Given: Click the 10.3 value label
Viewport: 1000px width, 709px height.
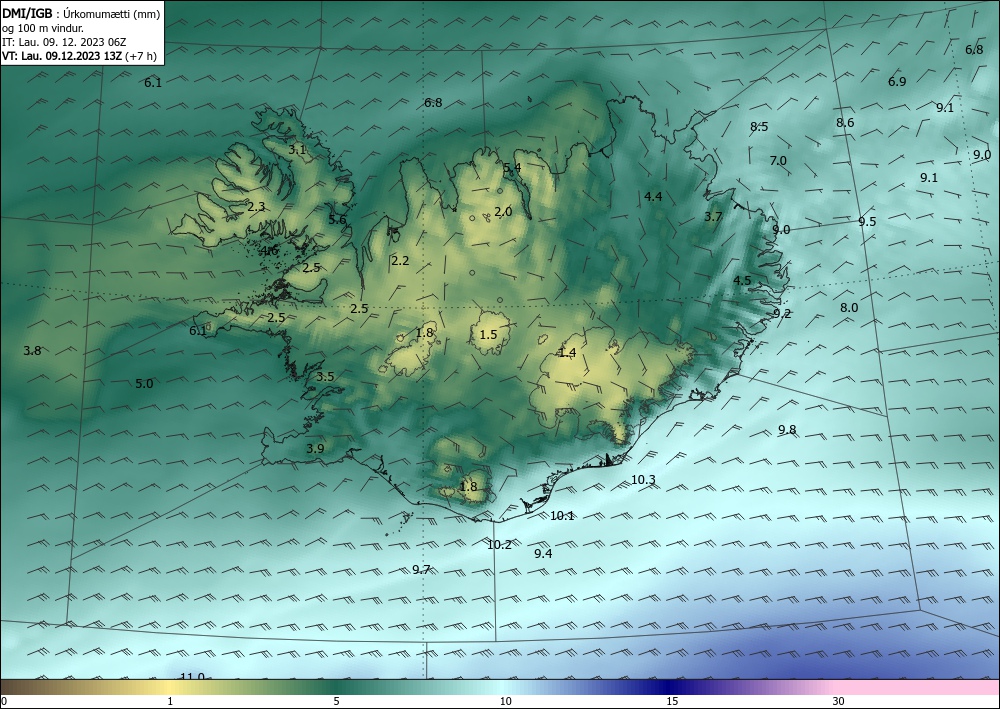Looking at the screenshot, I should 643,480.
